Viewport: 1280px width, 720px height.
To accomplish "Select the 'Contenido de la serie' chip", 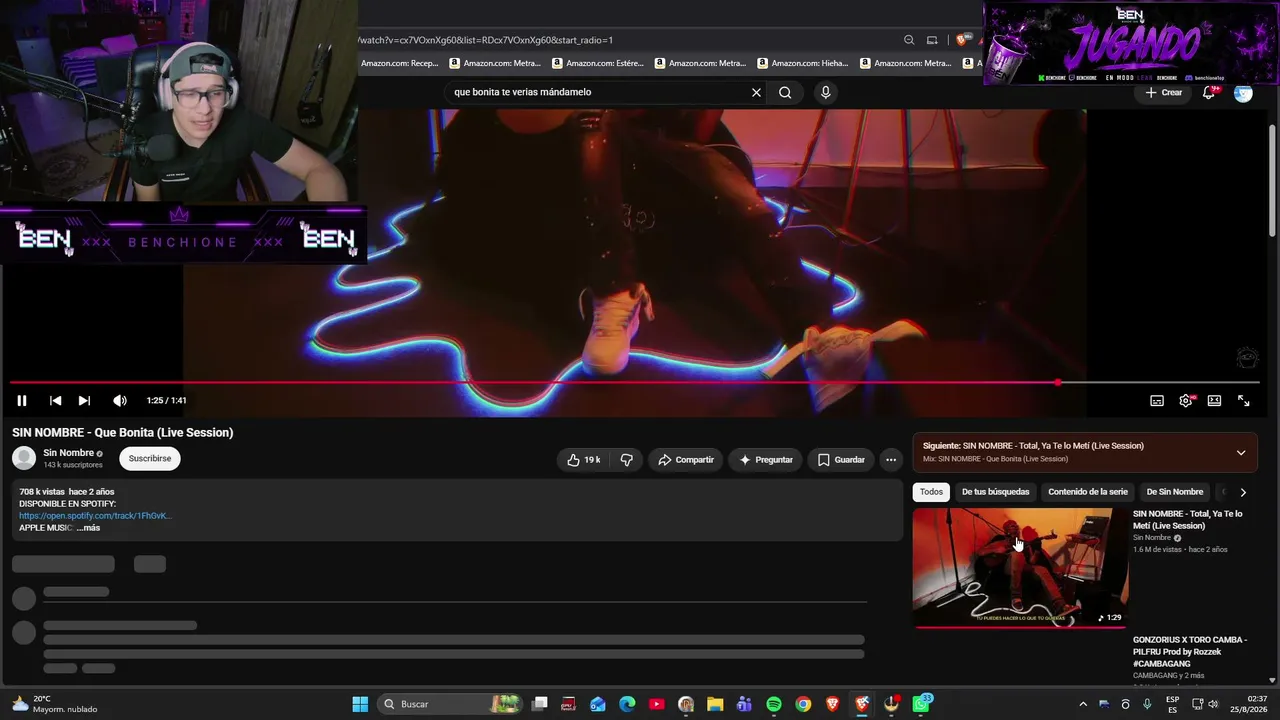I will pyautogui.click(x=1088, y=492).
